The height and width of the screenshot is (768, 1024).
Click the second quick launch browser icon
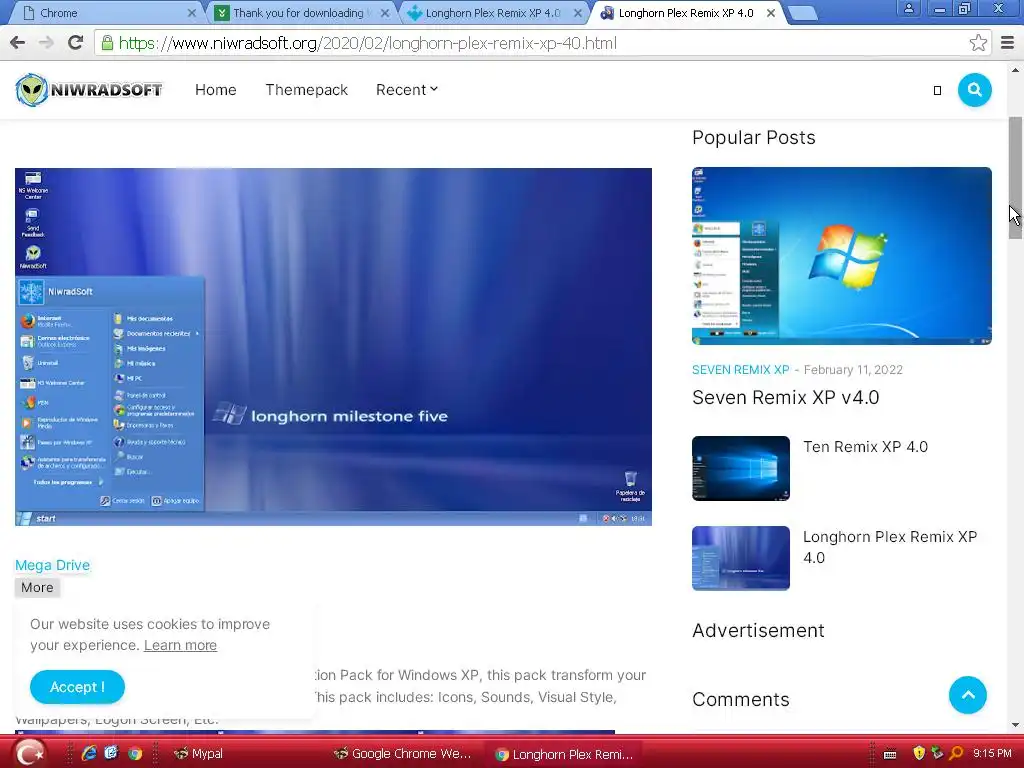click(x=111, y=753)
